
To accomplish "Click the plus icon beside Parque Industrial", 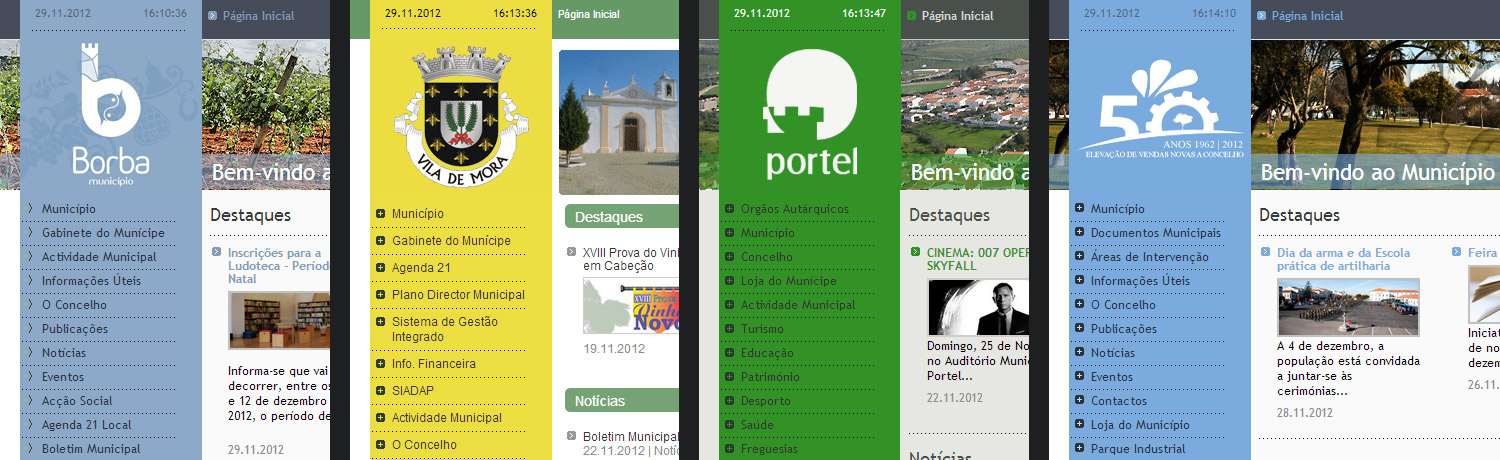I will (x=1080, y=449).
